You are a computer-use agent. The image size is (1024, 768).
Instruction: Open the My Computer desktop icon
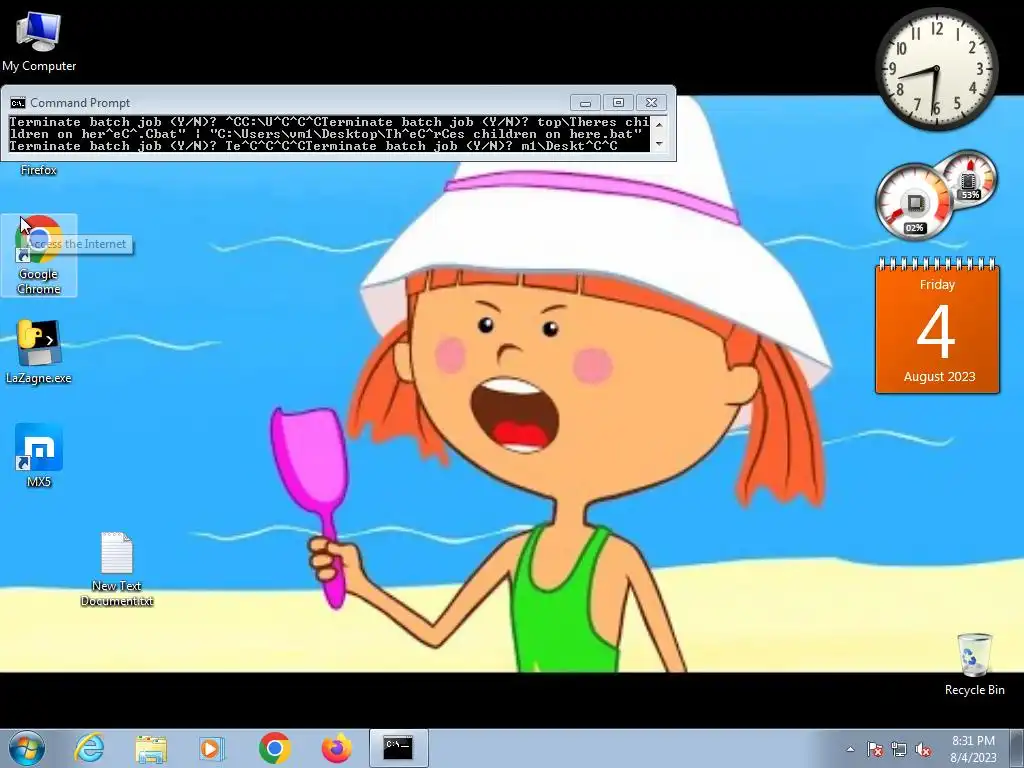point(39,42)
